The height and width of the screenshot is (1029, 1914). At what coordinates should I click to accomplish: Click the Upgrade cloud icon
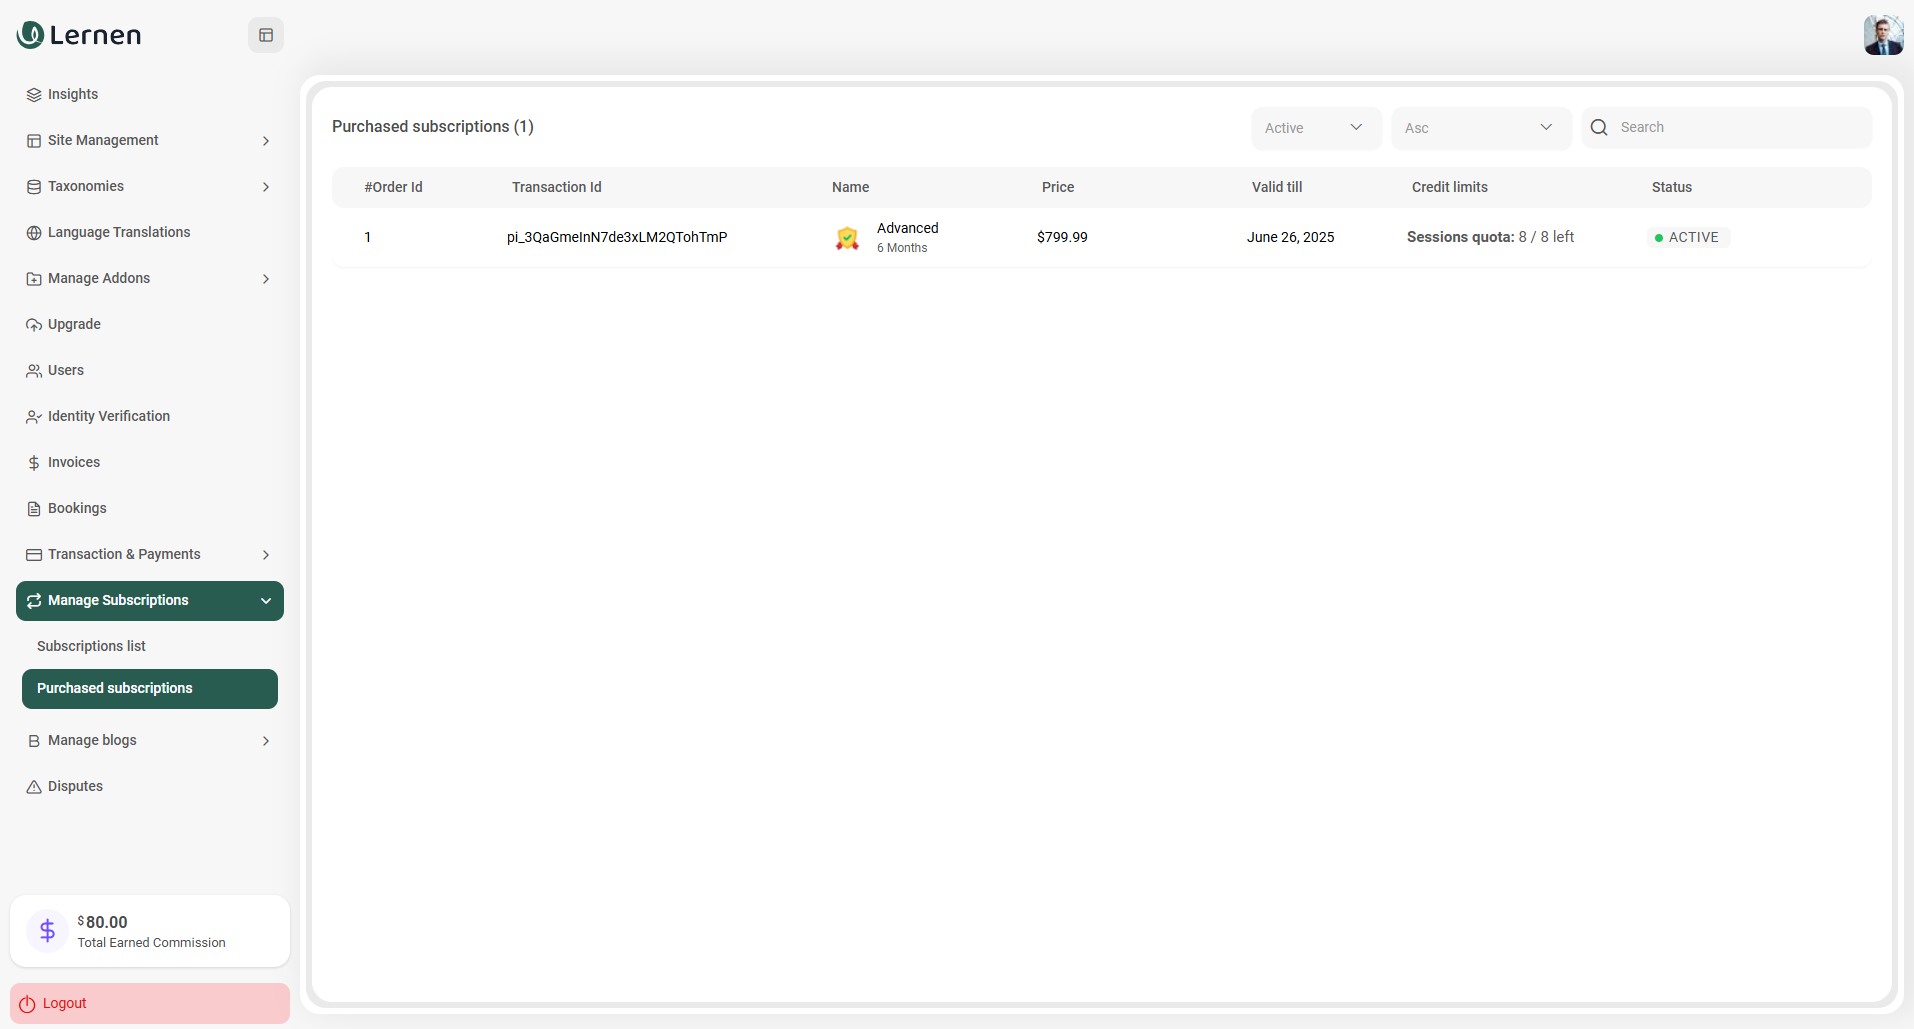[x=34, y=325]
